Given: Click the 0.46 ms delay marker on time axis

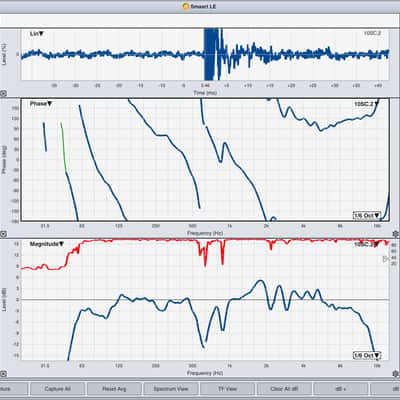Looking at the screenshot, I should (x=205, y=86).
